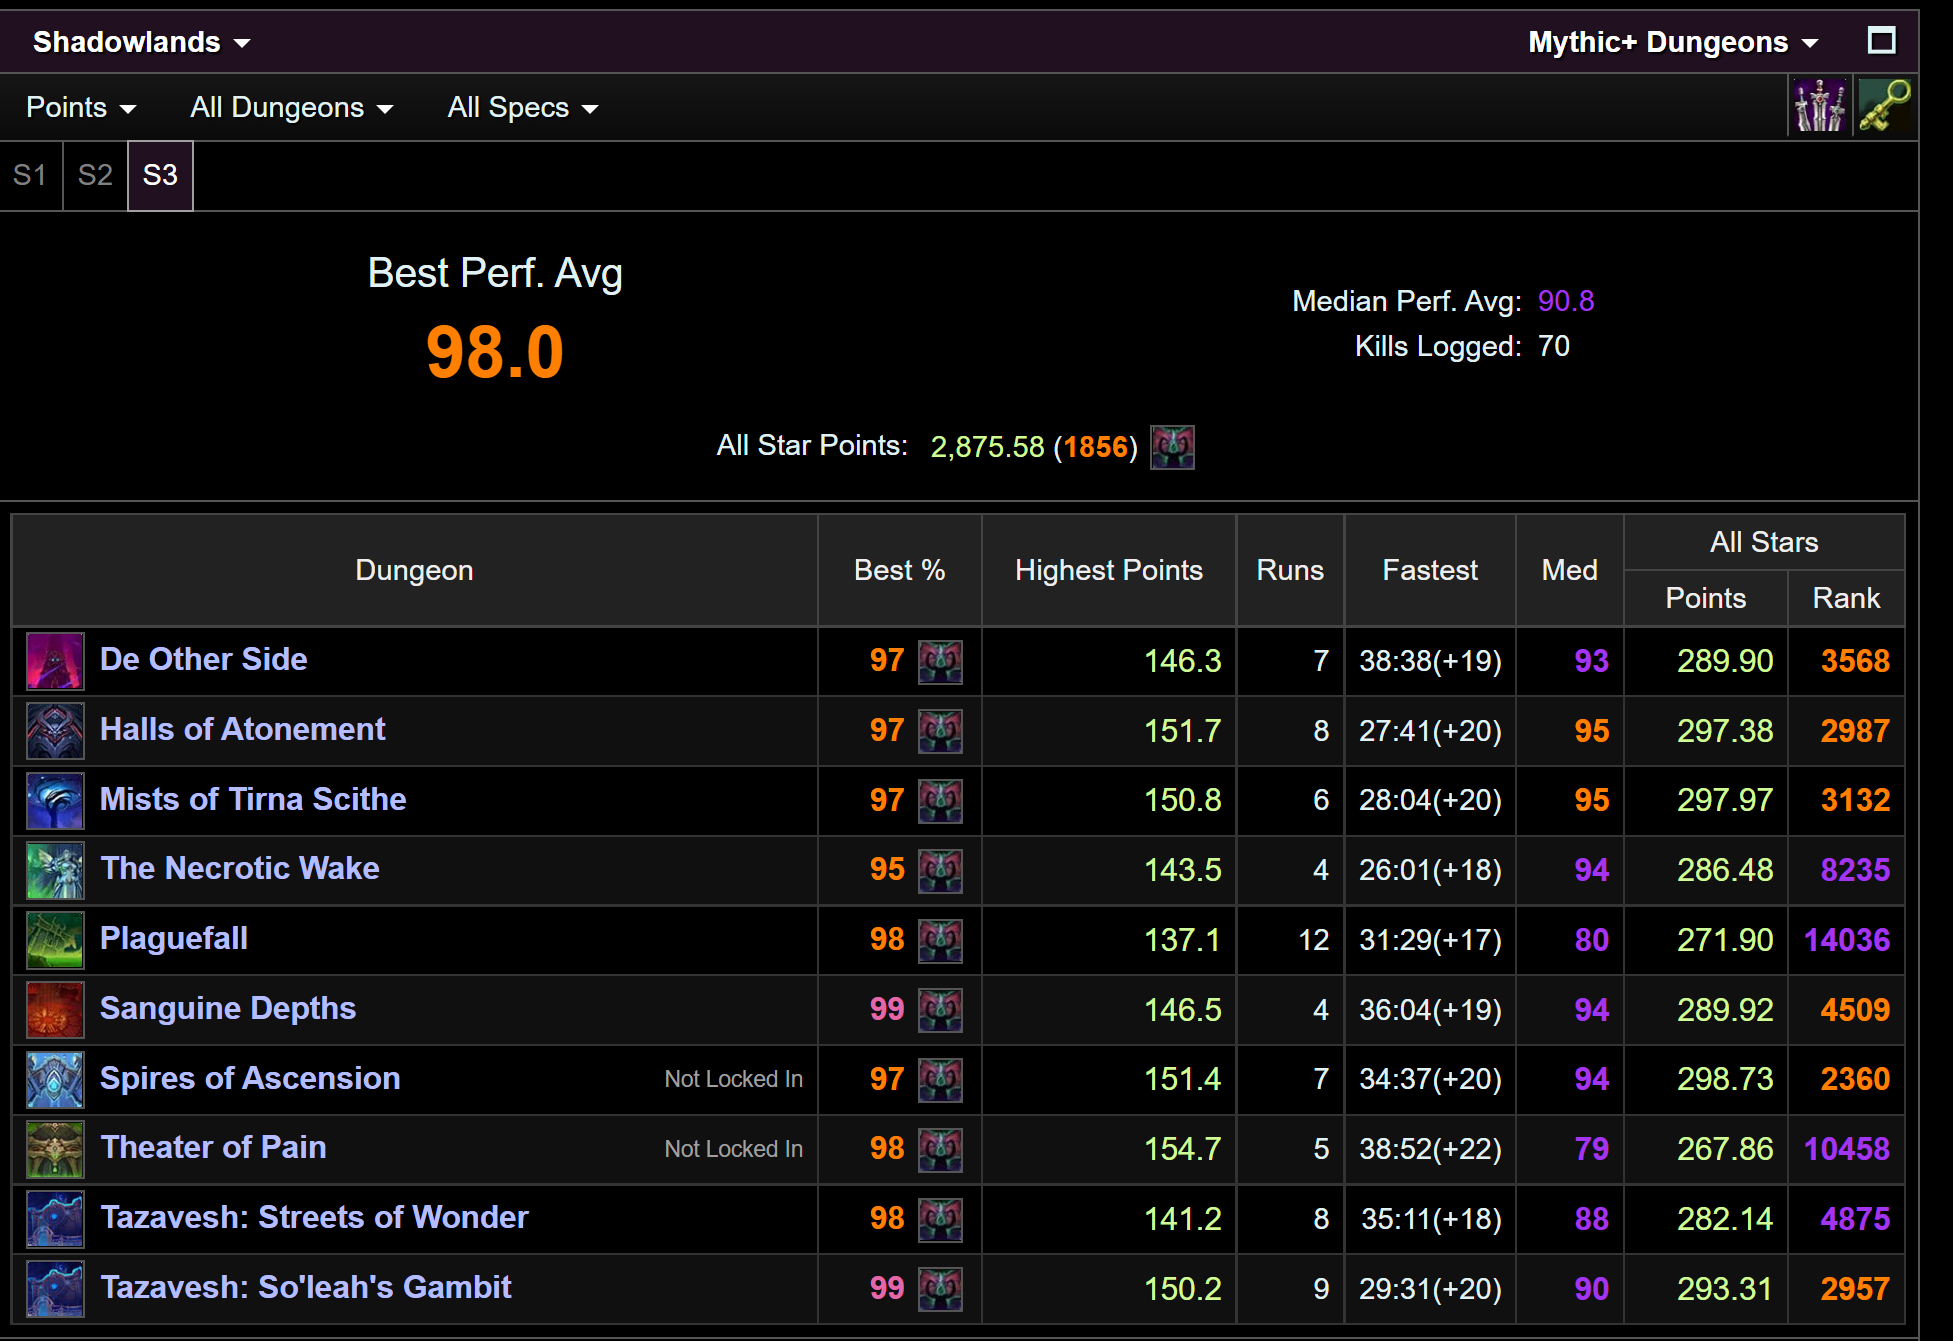
Task: Click spec icon in Theater of Pain row
Action: (940, 1149)
